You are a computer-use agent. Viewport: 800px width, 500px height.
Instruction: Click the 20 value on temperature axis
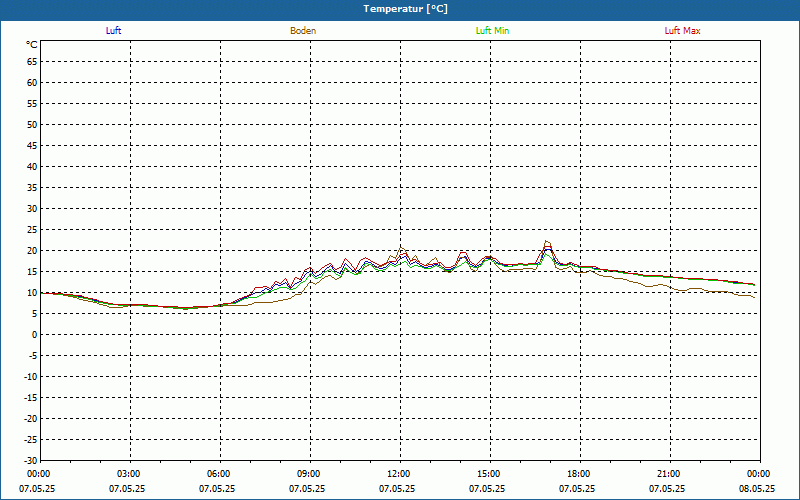[x=32, y=251]
